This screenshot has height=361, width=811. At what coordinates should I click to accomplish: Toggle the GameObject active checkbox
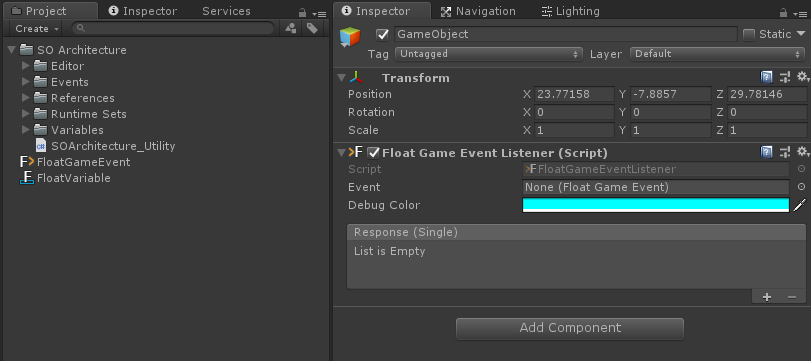(382, 35)
